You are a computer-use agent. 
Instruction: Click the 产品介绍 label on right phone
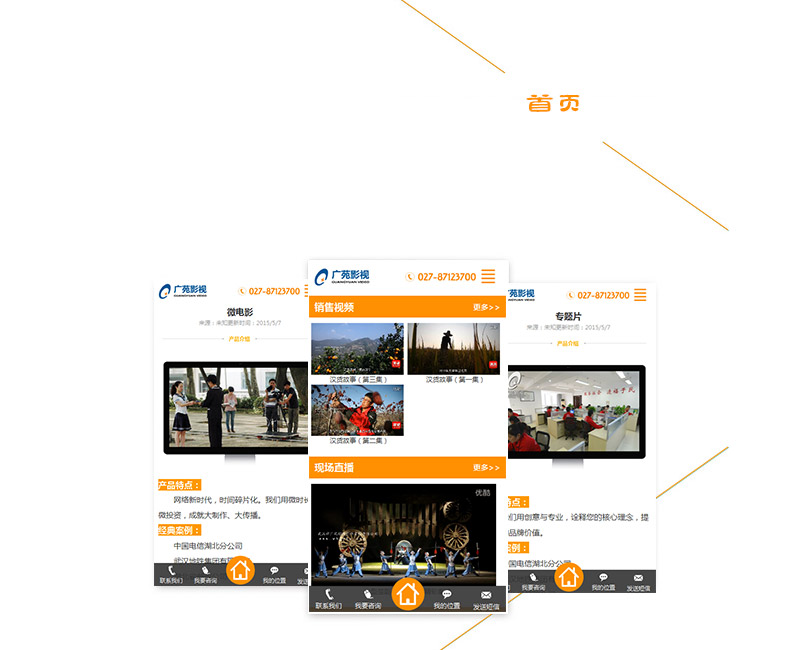[x=568, y=343]
